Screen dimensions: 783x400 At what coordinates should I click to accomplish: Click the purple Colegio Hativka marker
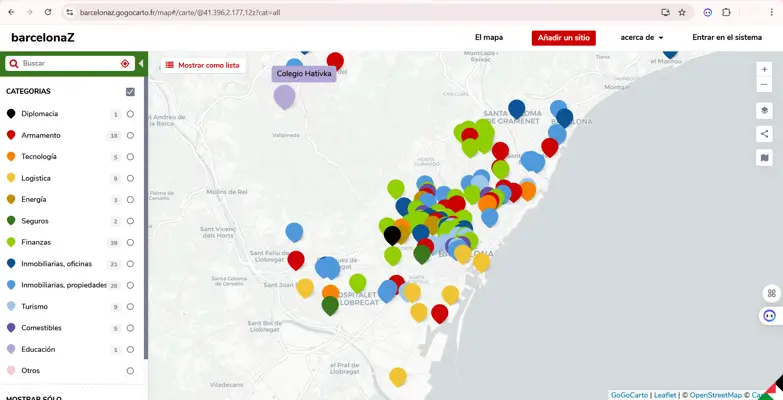(x=284, y=96)
